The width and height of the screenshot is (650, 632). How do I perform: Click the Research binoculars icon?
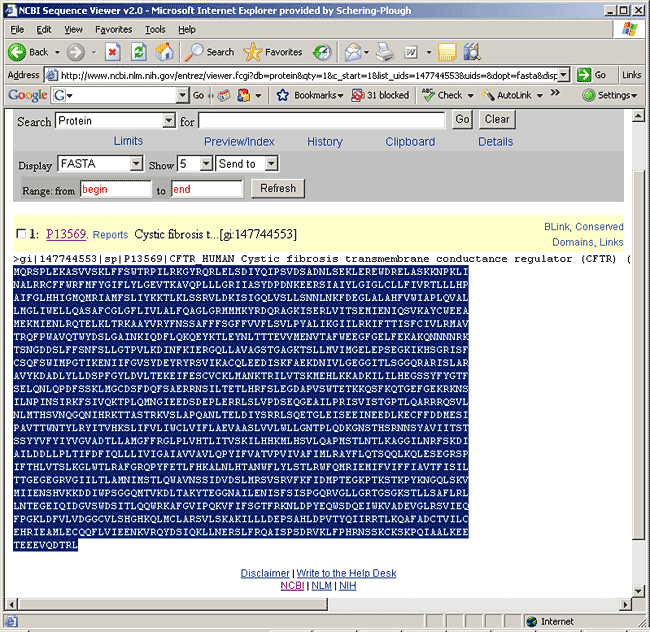472,52
